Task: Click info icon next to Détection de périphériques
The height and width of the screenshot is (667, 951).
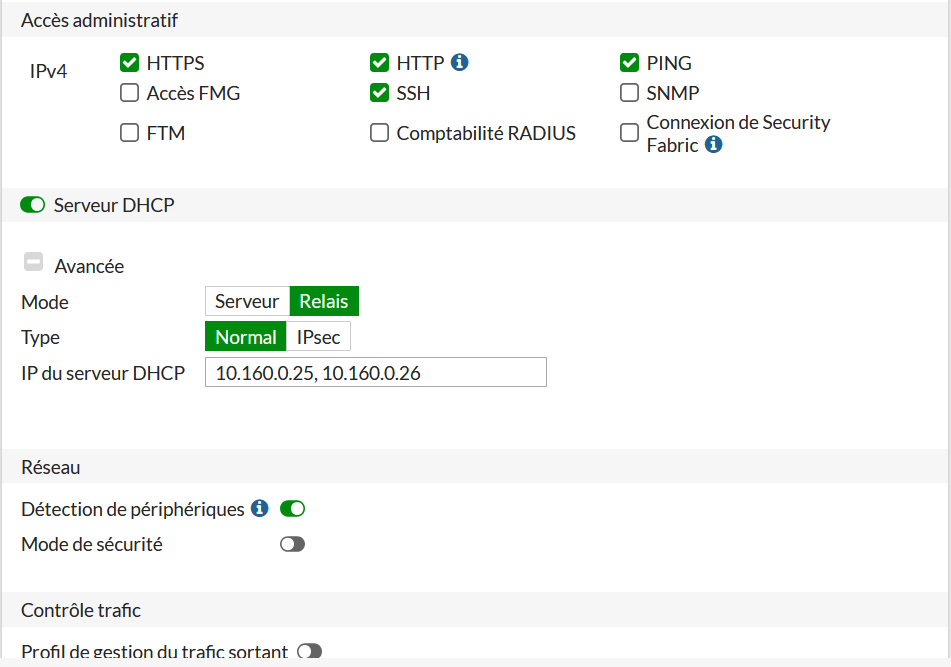Action: 260,508
